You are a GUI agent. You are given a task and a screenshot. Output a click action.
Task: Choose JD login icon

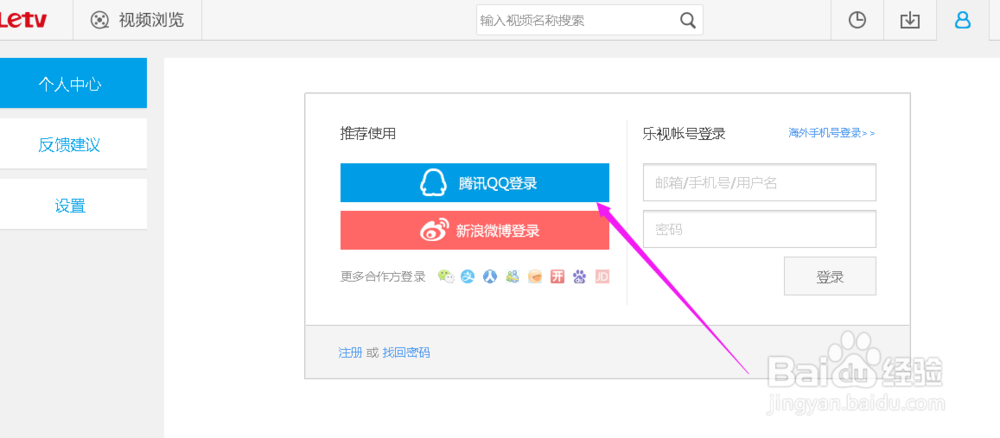click(x=602, y=277)
